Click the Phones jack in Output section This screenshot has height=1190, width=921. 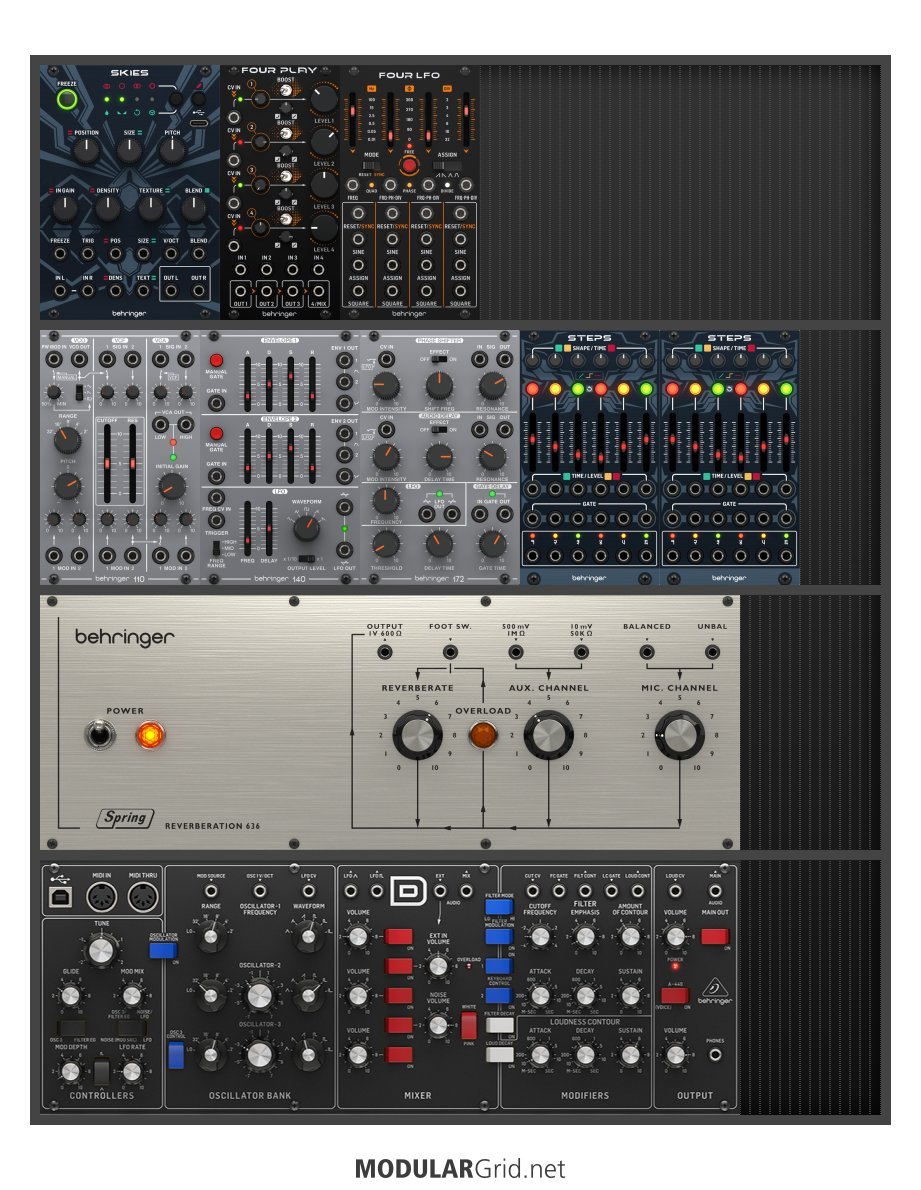715,1055
